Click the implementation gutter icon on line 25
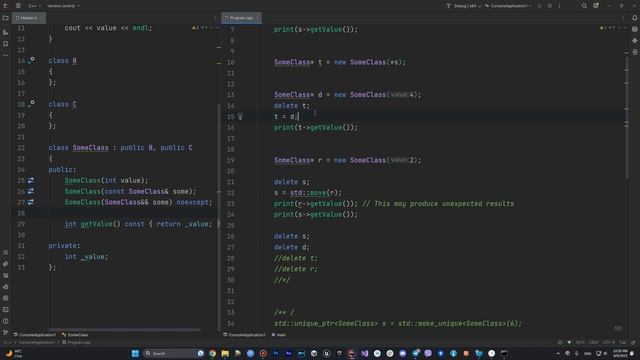The width and height of the screenshot is (640, 360). click(x=31, y=180)
